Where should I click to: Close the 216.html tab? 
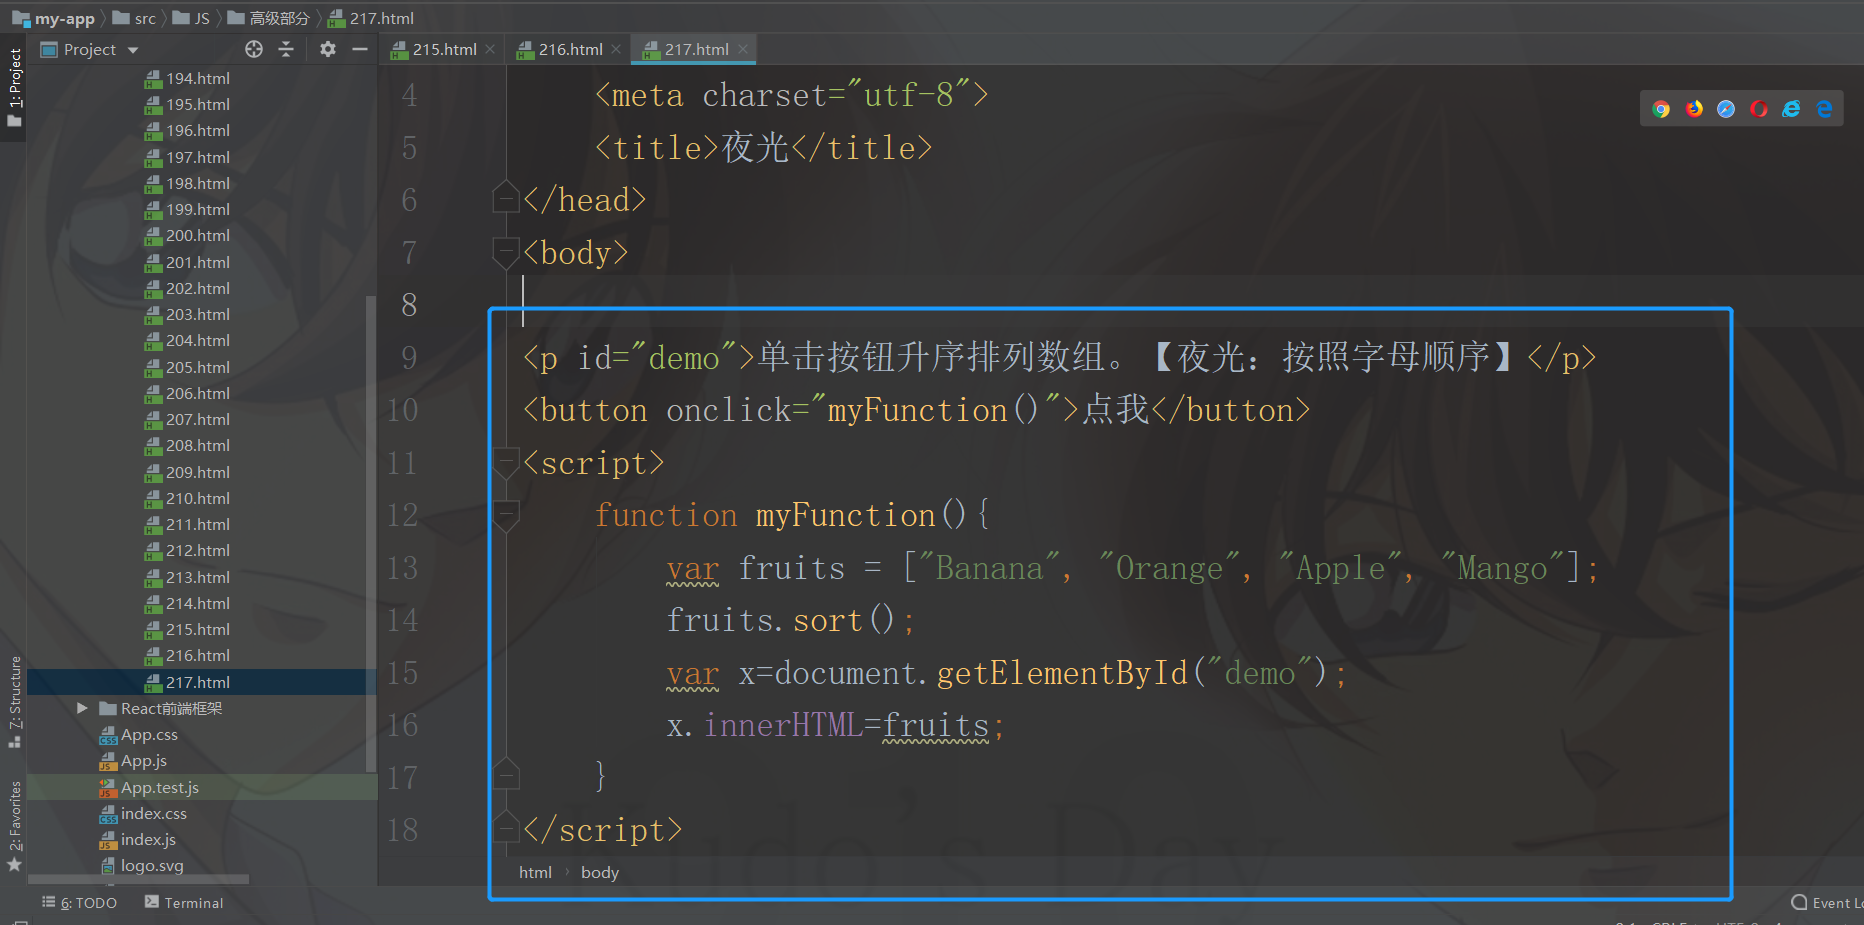[616, 49]
